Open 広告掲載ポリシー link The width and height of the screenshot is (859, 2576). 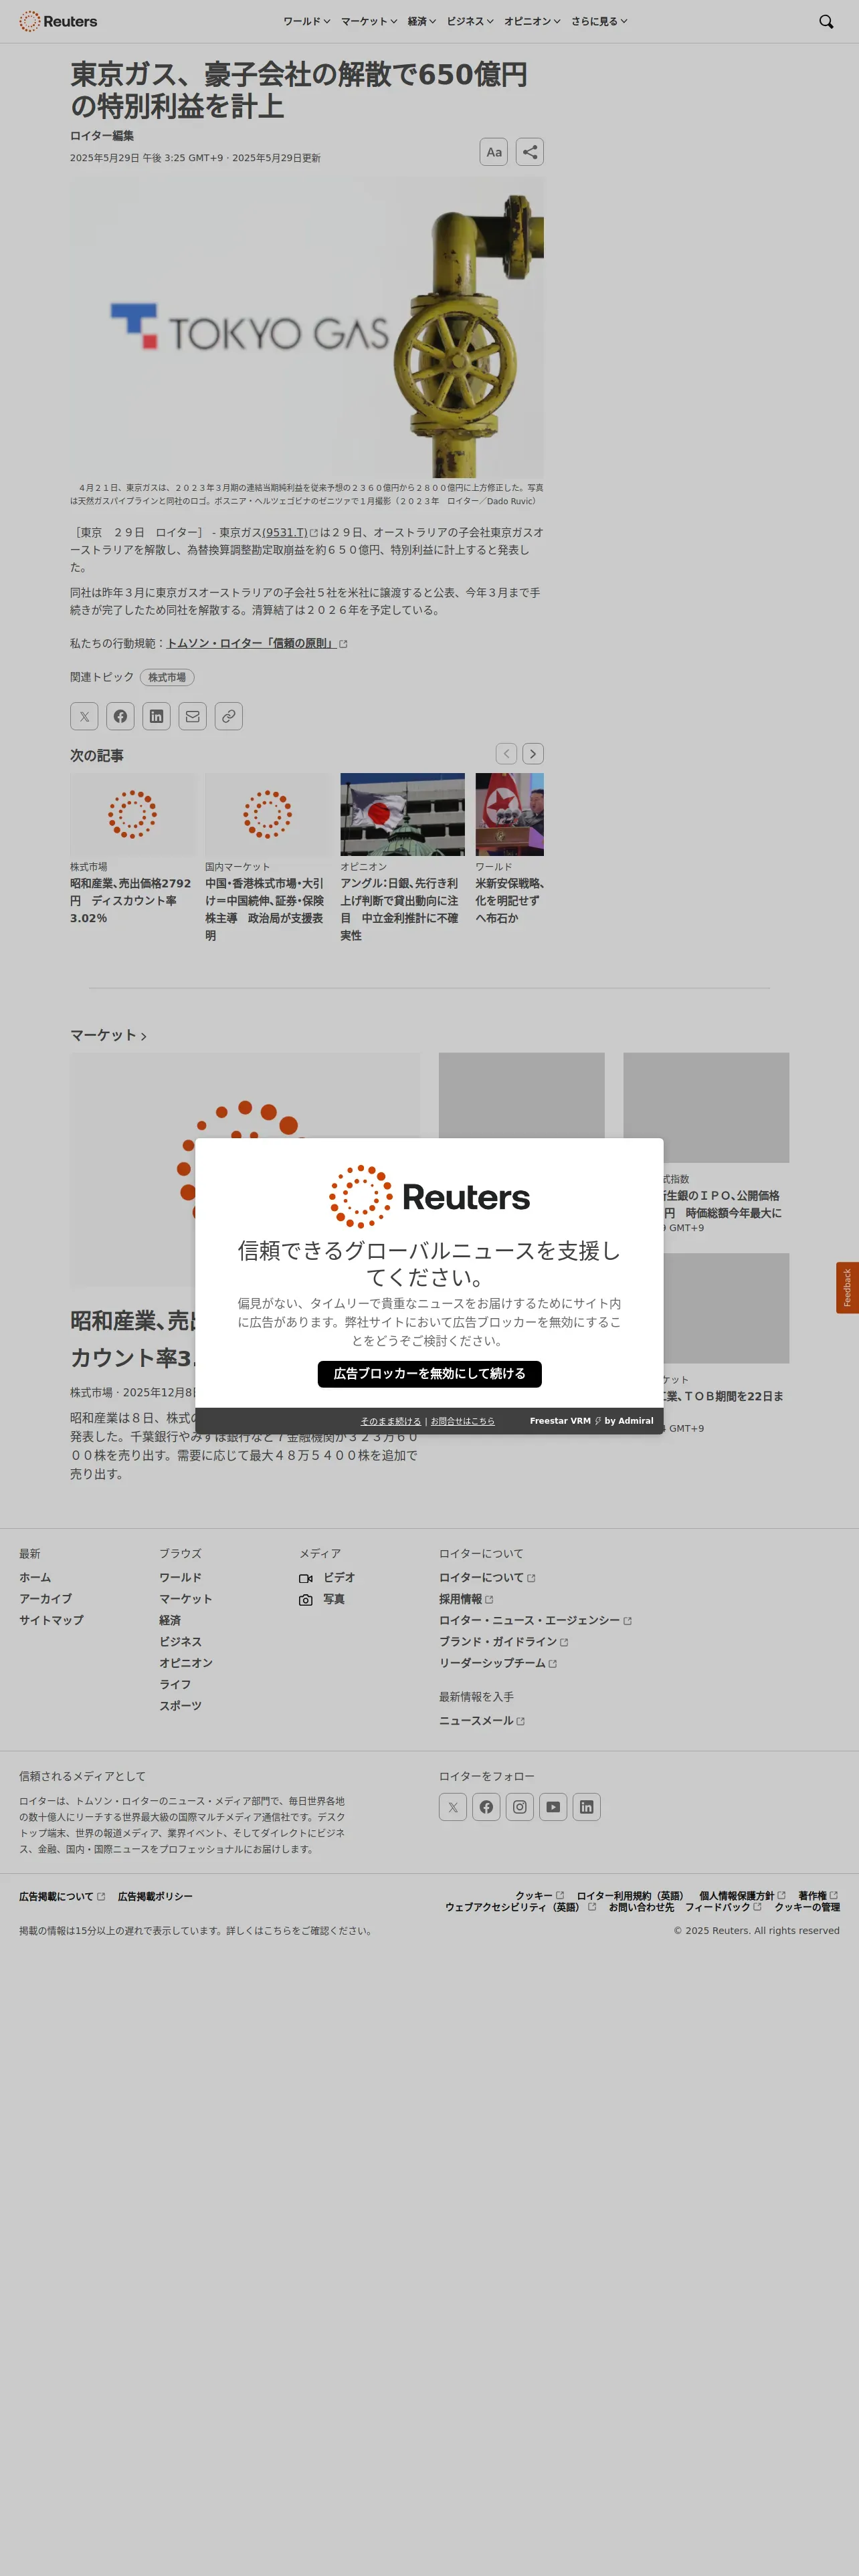[x=155, y=1897]
